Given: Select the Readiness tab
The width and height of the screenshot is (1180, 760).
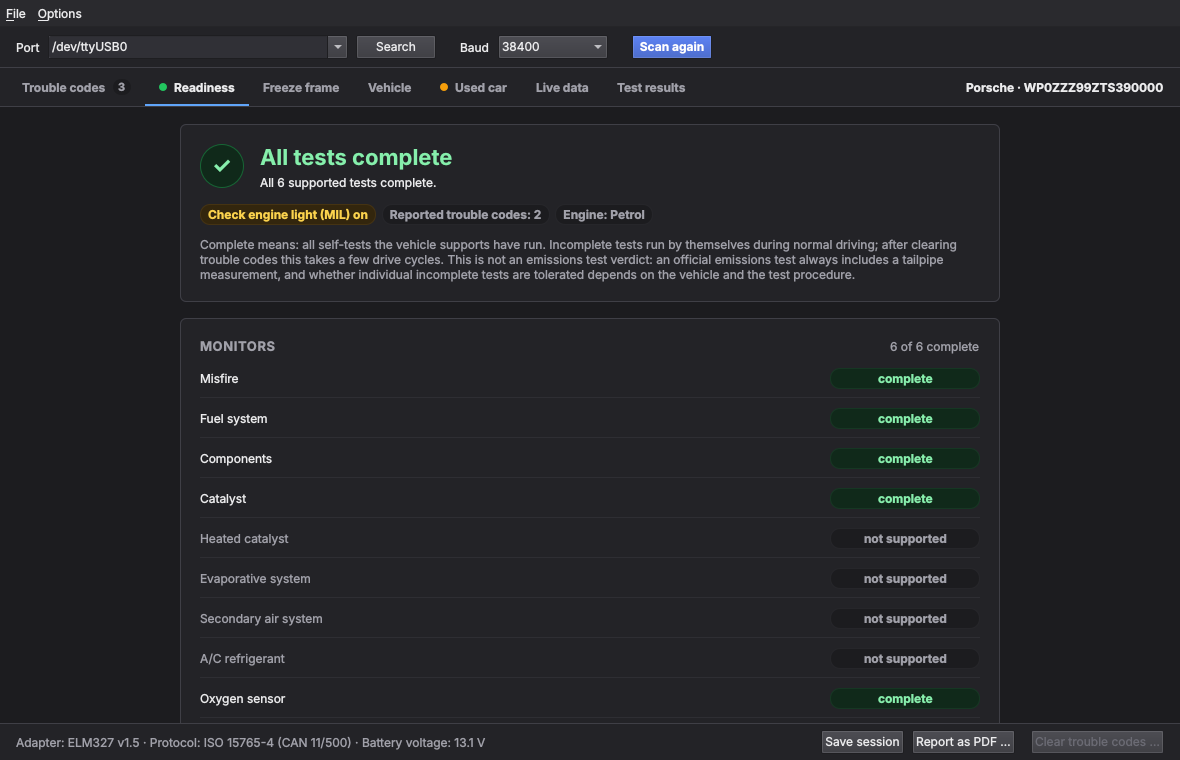Looking at the screenshot, I should 197,87.
